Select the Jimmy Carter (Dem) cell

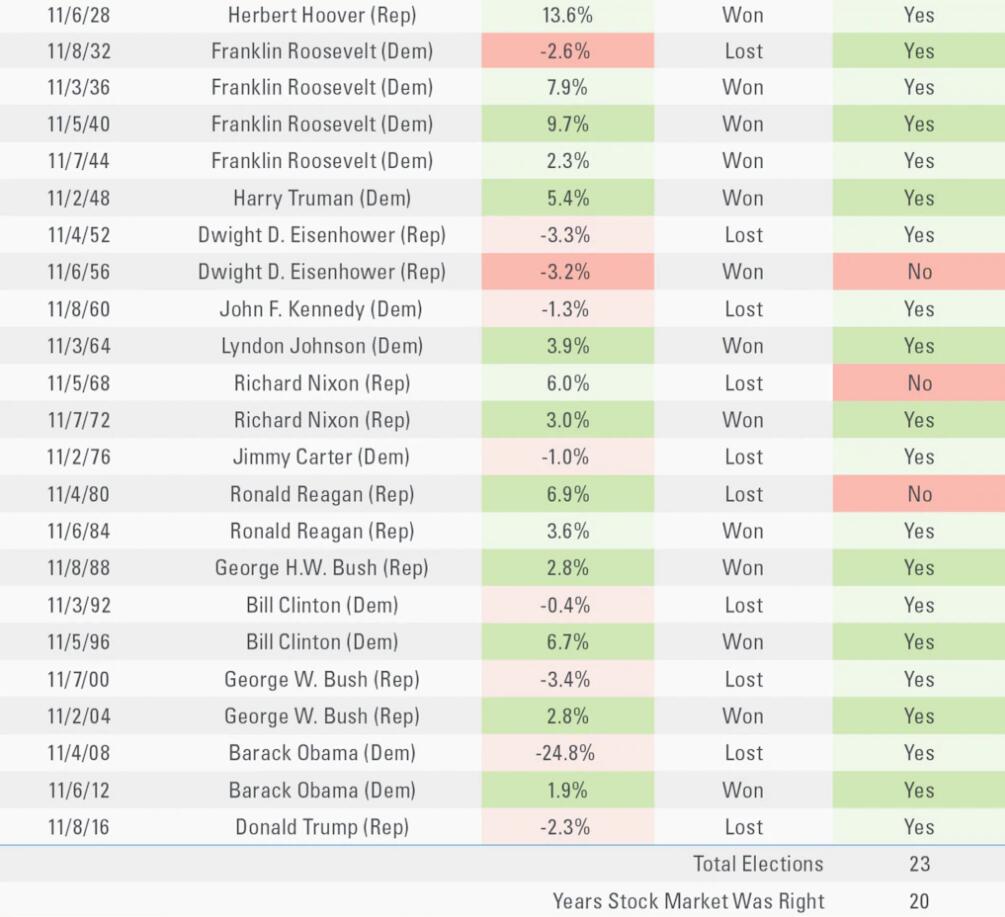tap(321, 457)
